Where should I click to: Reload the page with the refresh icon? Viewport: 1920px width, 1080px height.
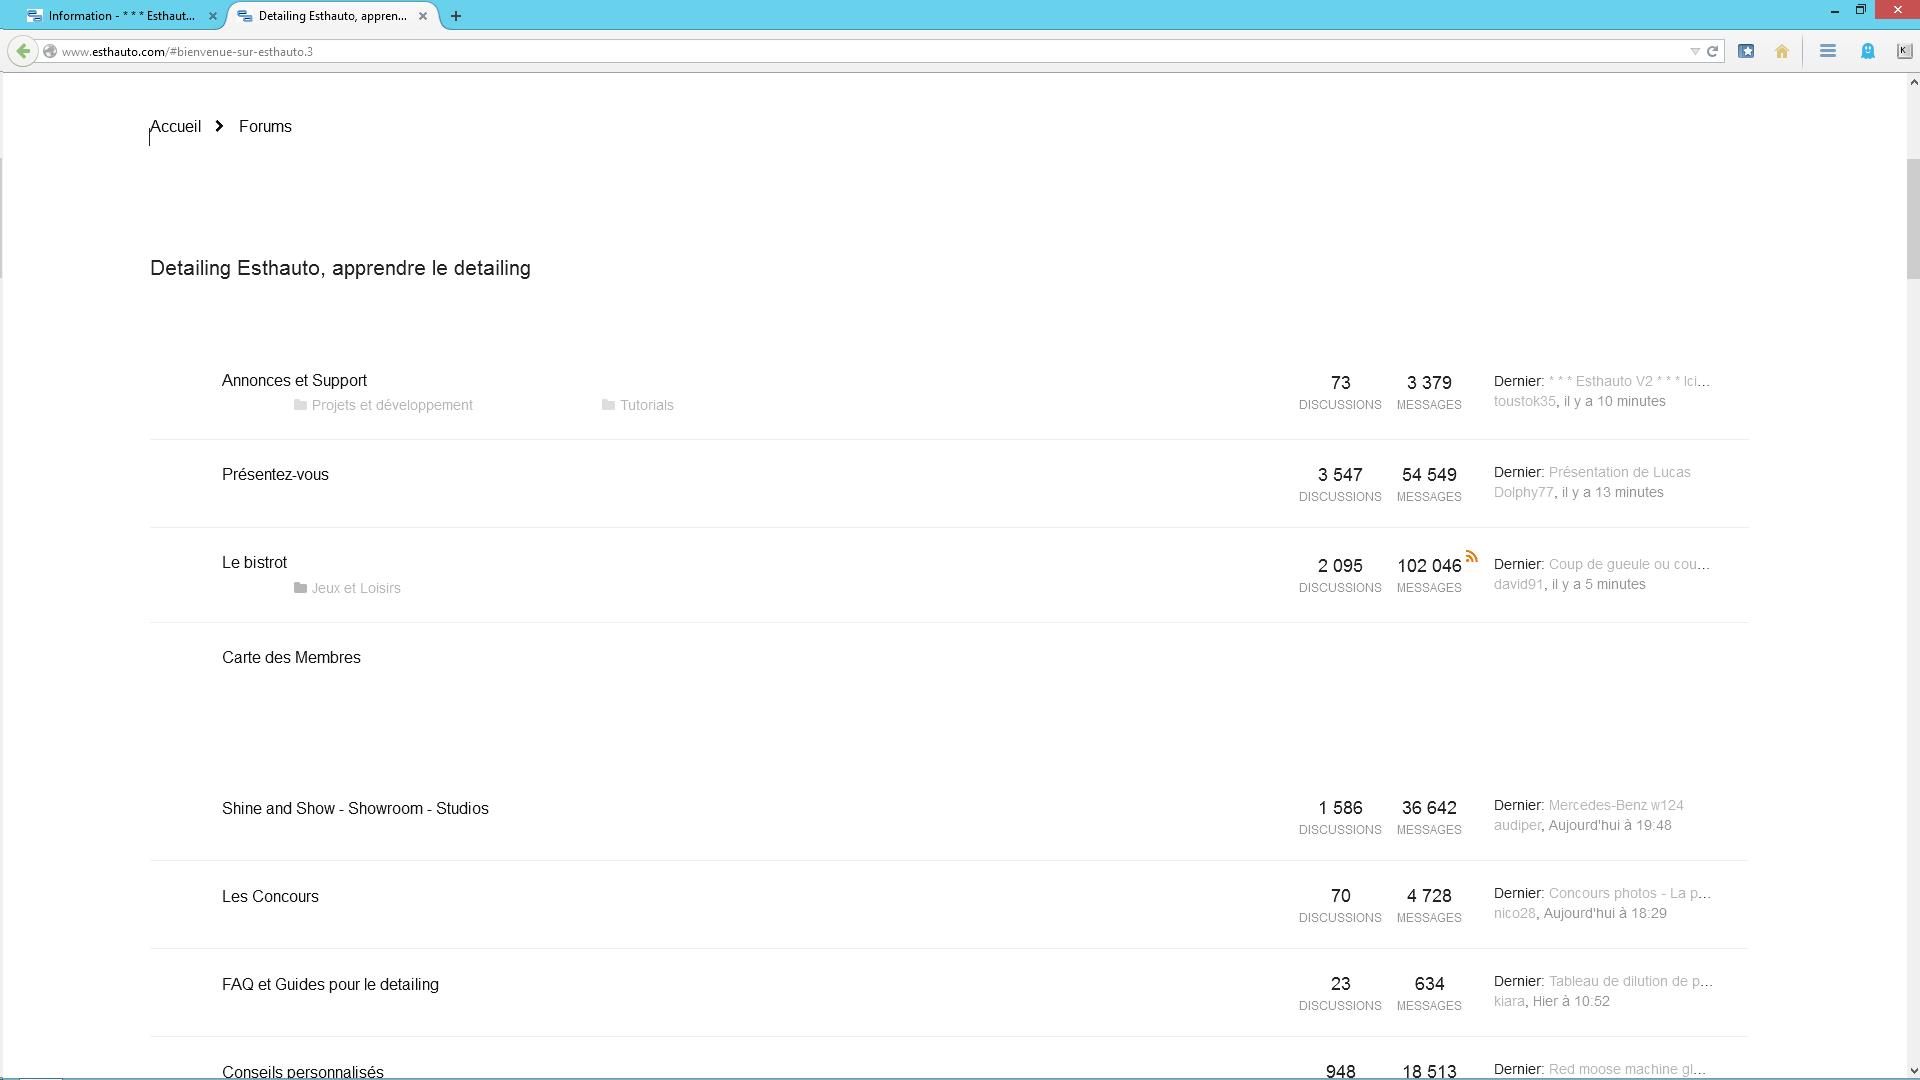[x=1712, y=51]
